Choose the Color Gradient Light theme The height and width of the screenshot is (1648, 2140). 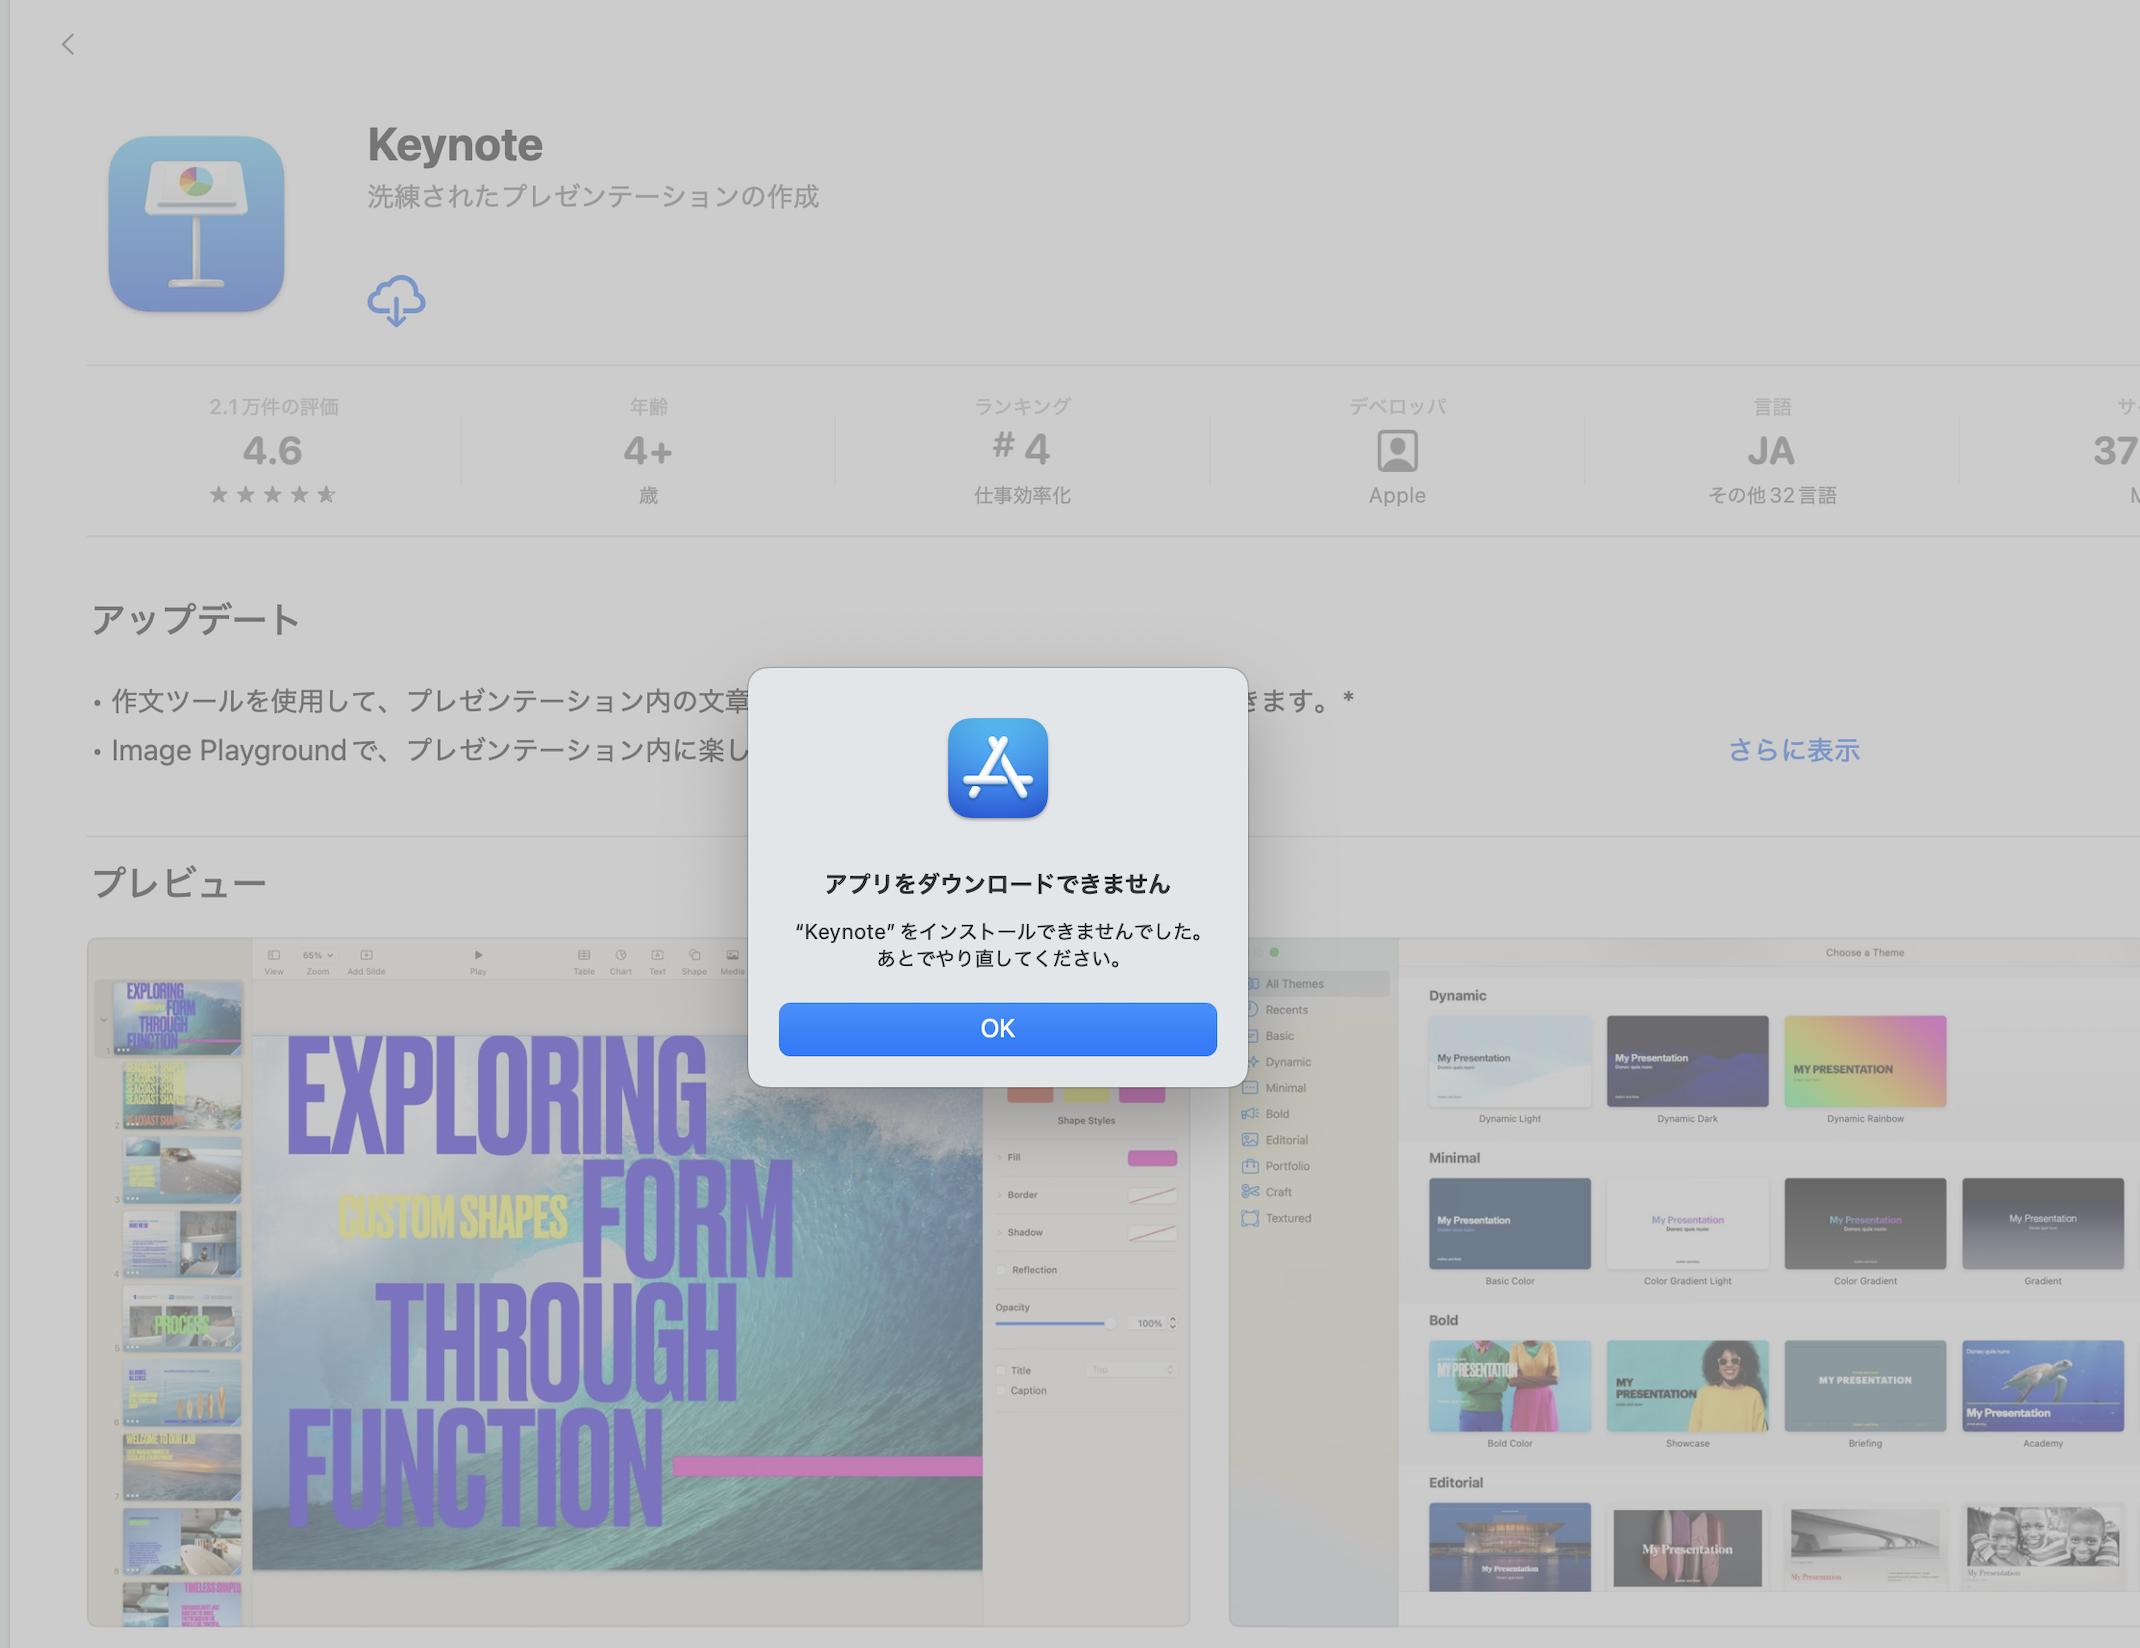click(1687, 1223)
